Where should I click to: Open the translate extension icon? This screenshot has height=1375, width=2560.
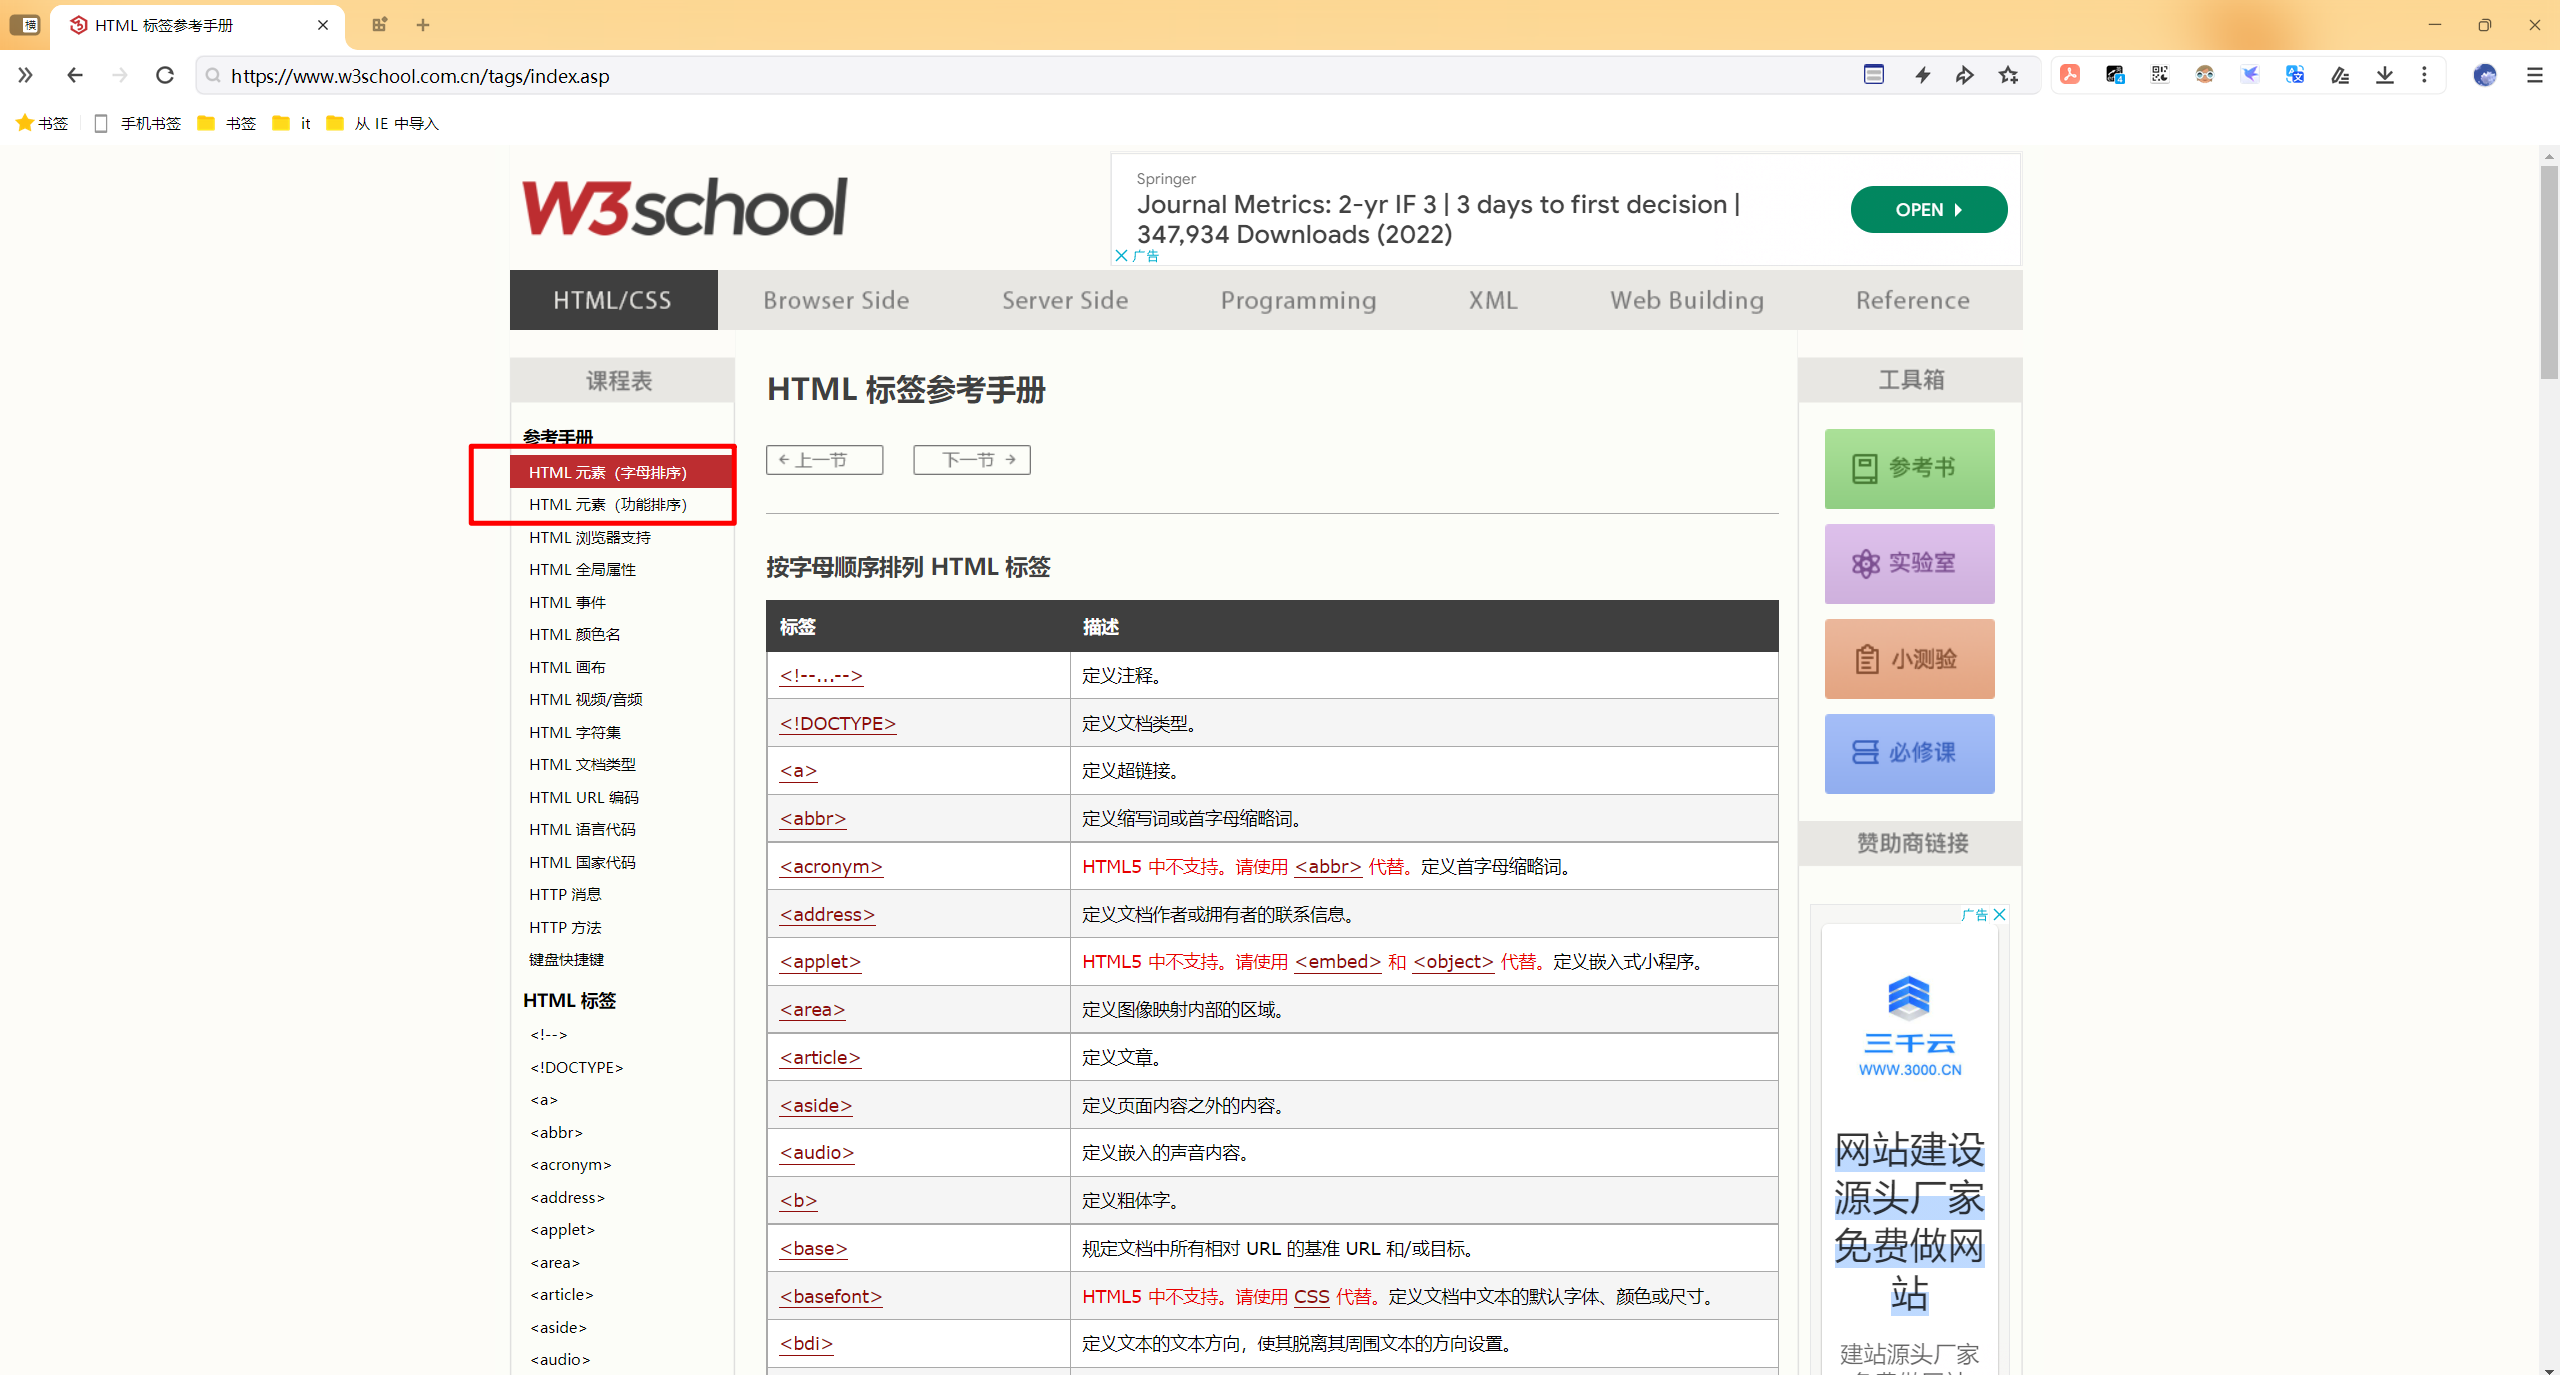click(x=2295, y=75)
